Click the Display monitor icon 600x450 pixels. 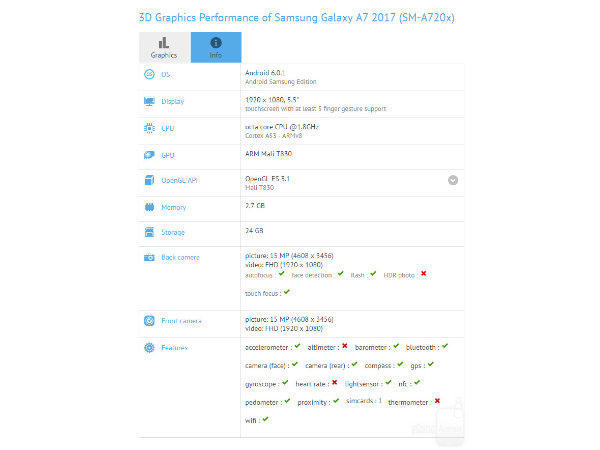149,101
